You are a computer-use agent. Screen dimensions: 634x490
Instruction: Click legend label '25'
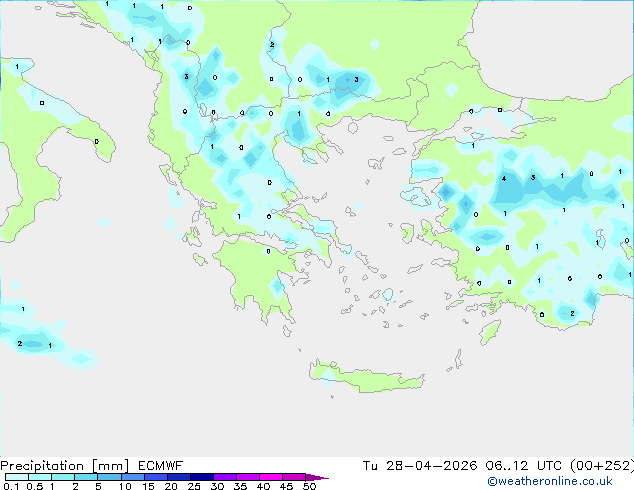click(x=194, y=486)
